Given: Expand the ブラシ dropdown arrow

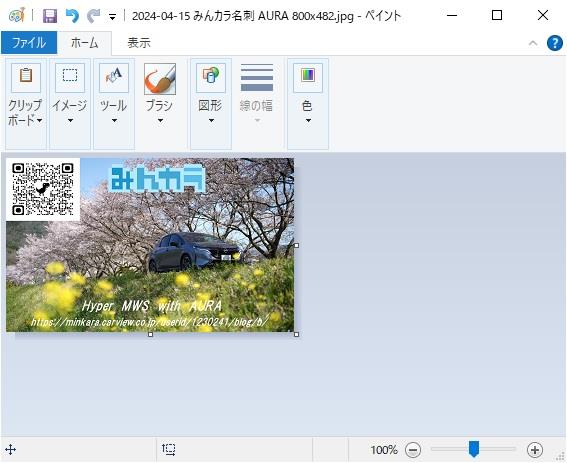Looking at the screenshot, I should click(x=160, y=120).
